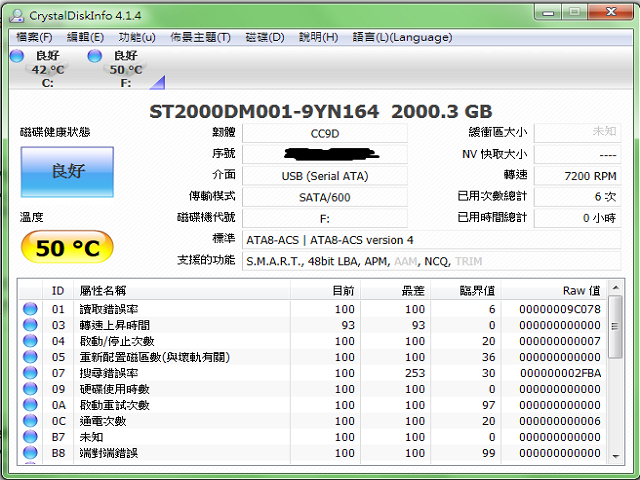
Task: Click the status orb in row 03 轉速上昇時間
Action: click(30, 325)
